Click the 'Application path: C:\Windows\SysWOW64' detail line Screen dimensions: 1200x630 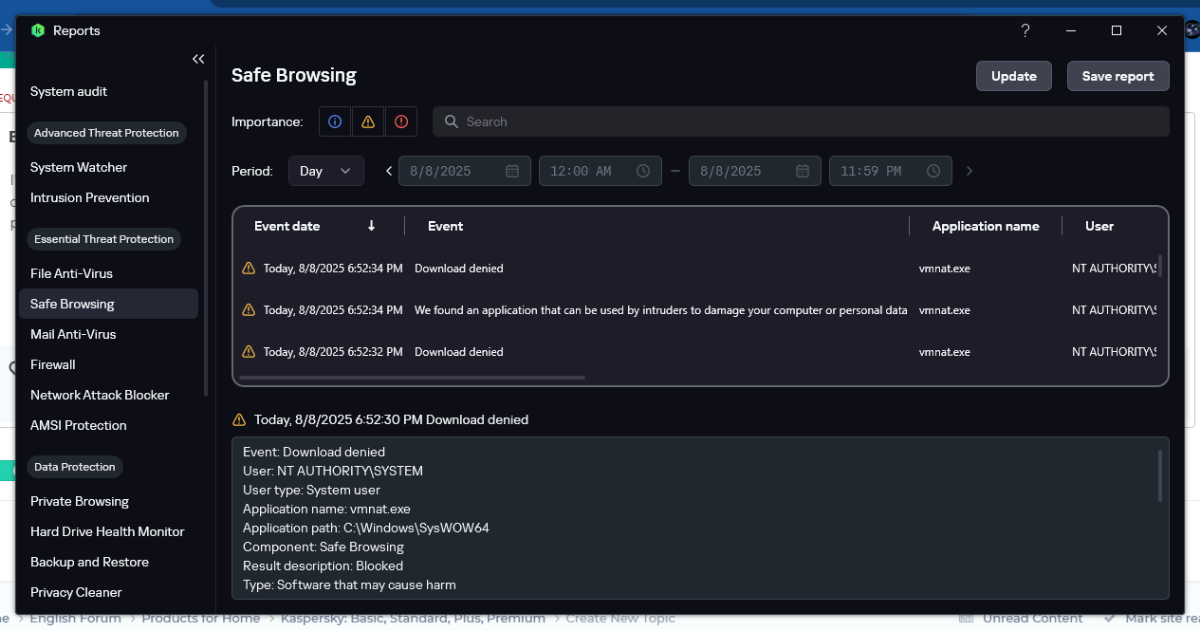[x=366, y=528]
